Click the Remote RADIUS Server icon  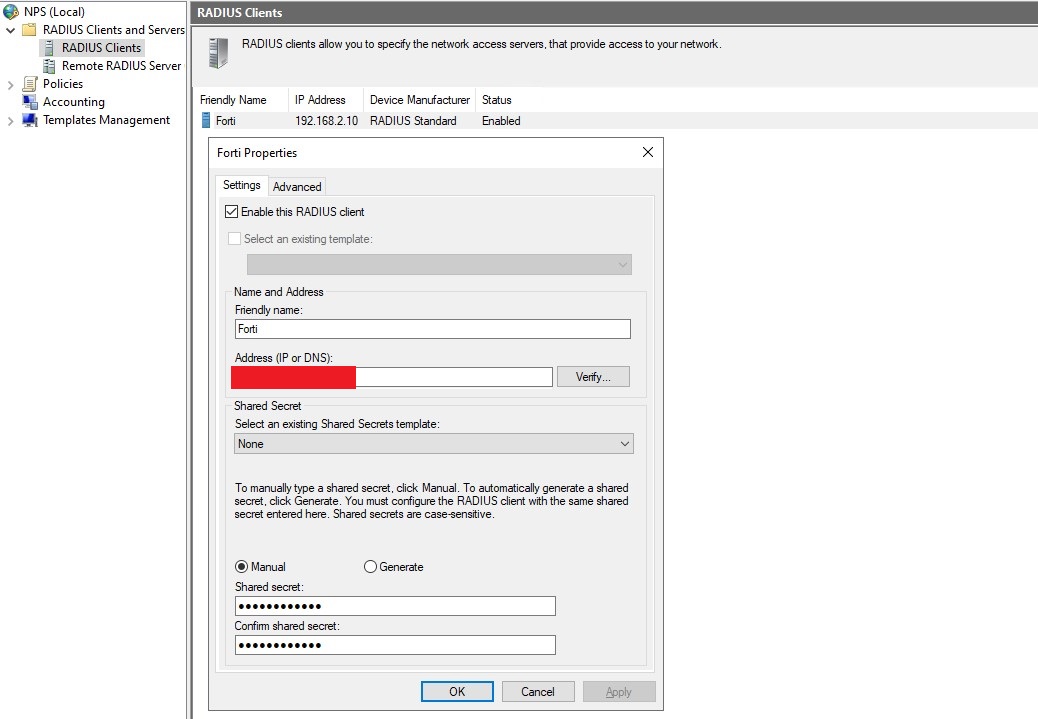[x=49, y=66]
